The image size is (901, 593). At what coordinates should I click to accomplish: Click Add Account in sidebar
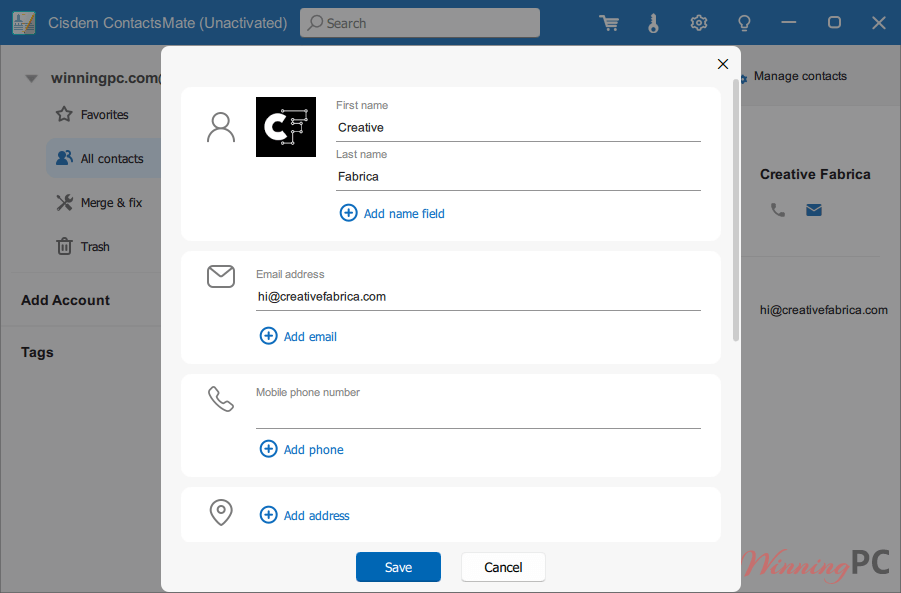point(66,300)
